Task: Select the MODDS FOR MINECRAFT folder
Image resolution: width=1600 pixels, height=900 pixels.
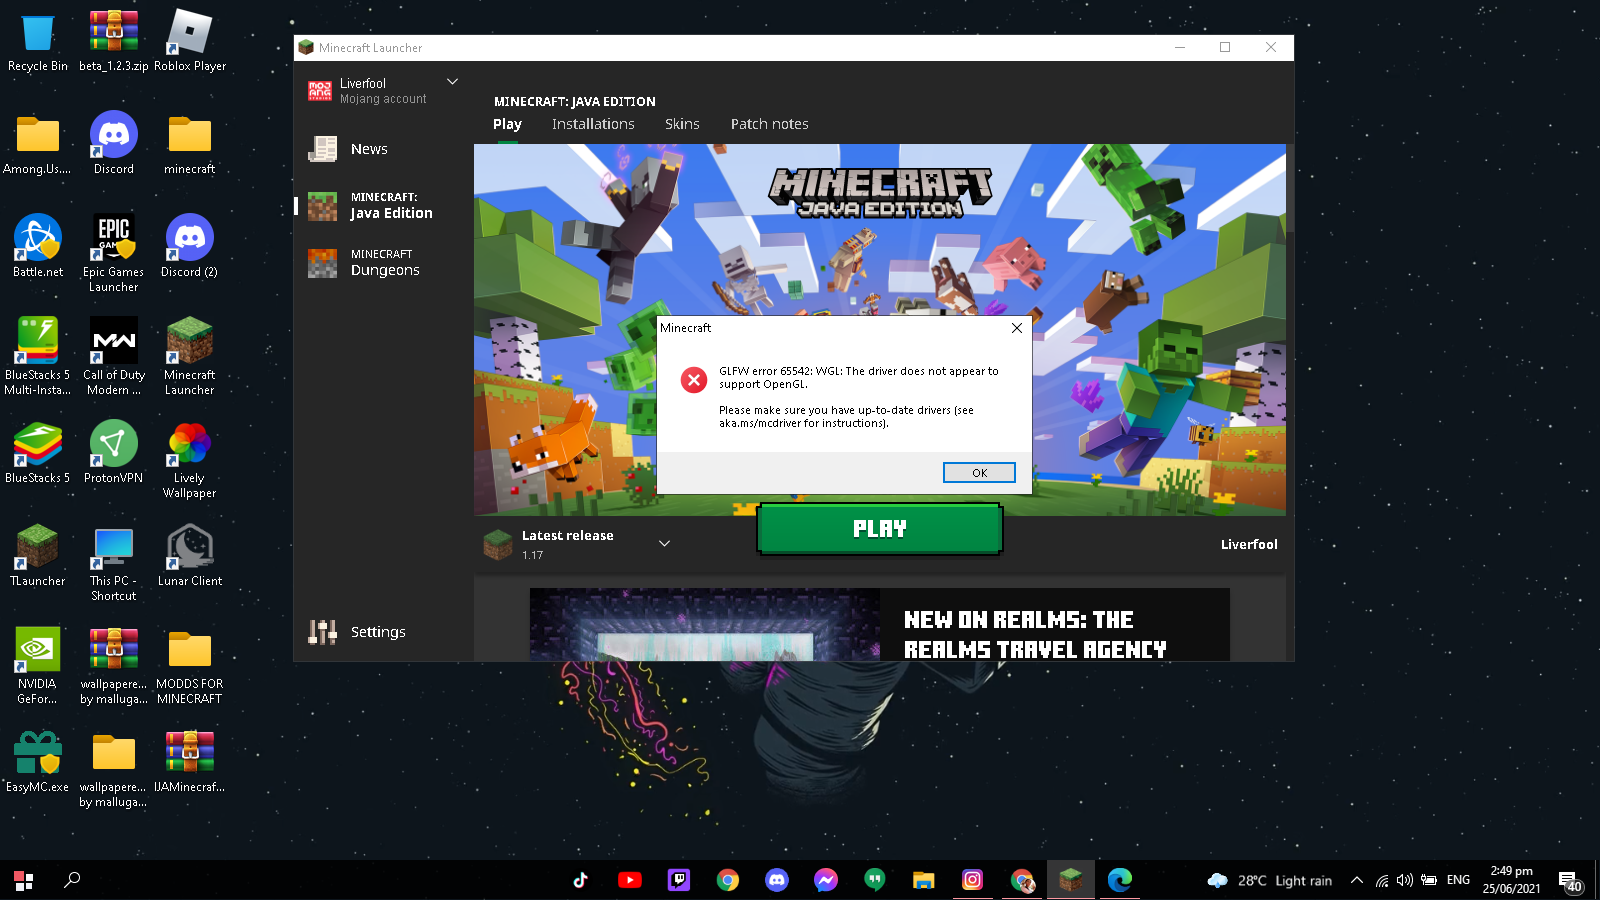Action: [190, 666]
